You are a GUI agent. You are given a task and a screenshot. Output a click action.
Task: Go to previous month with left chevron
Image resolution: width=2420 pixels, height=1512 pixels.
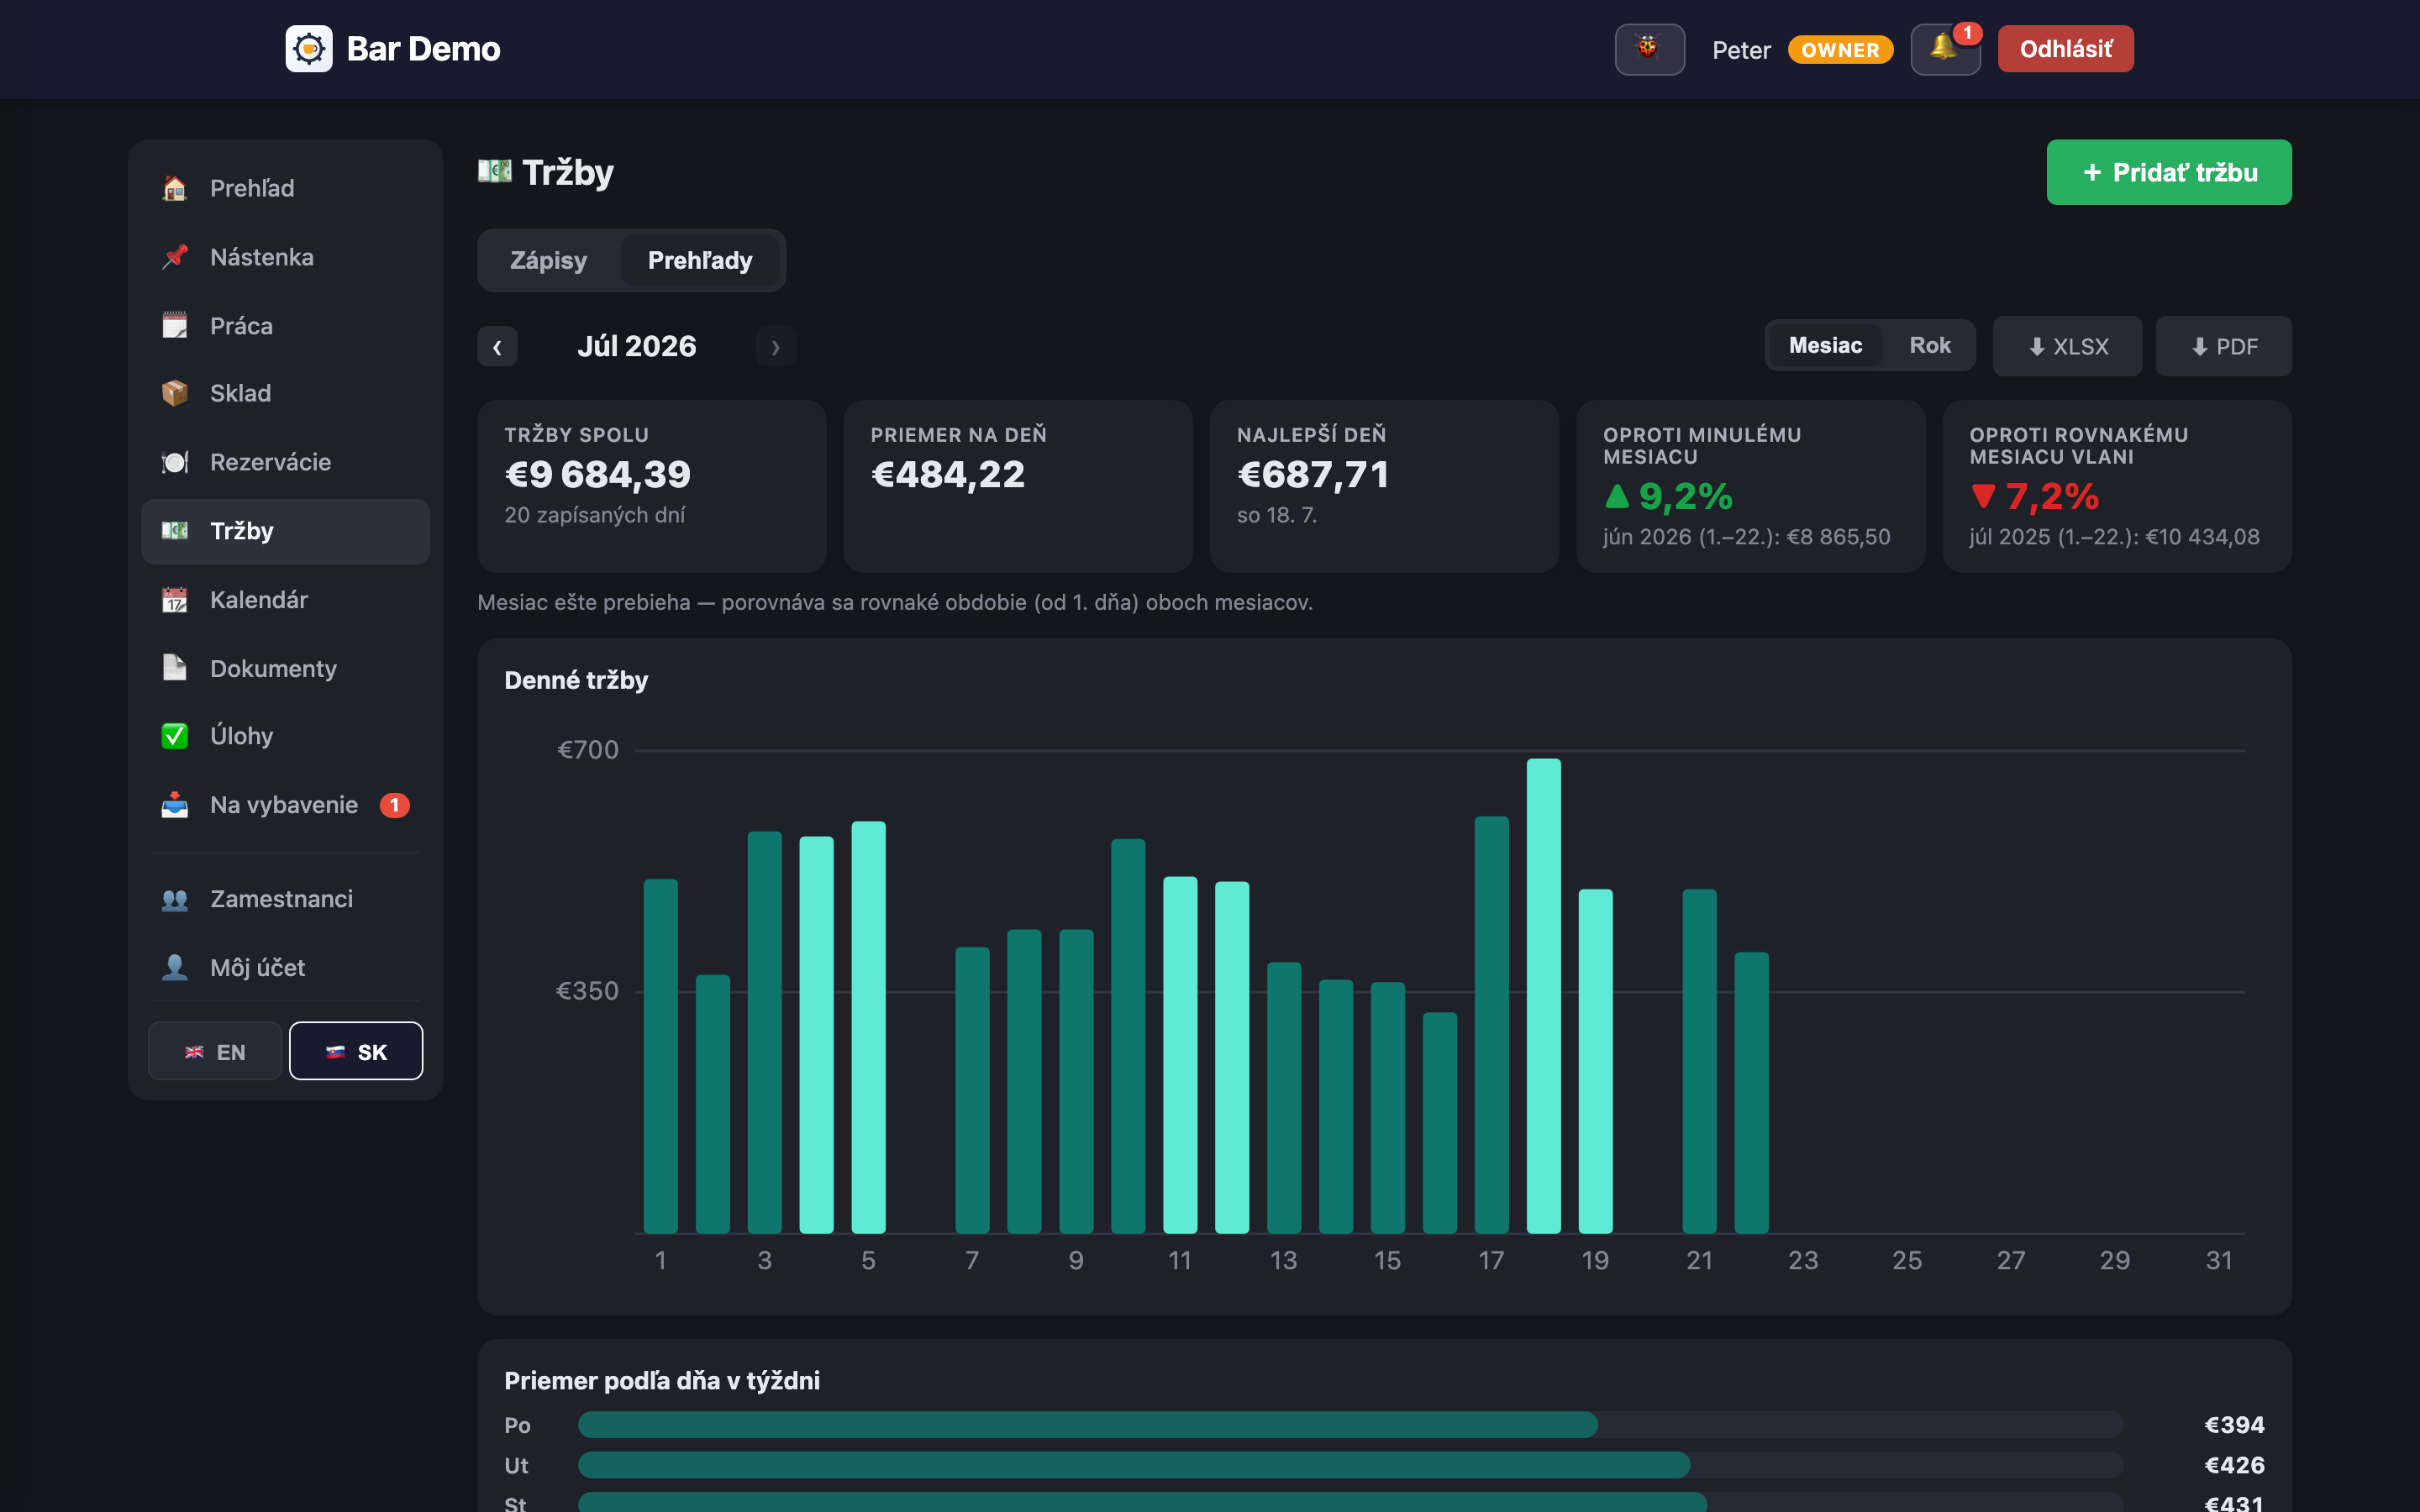pos(497,347)
